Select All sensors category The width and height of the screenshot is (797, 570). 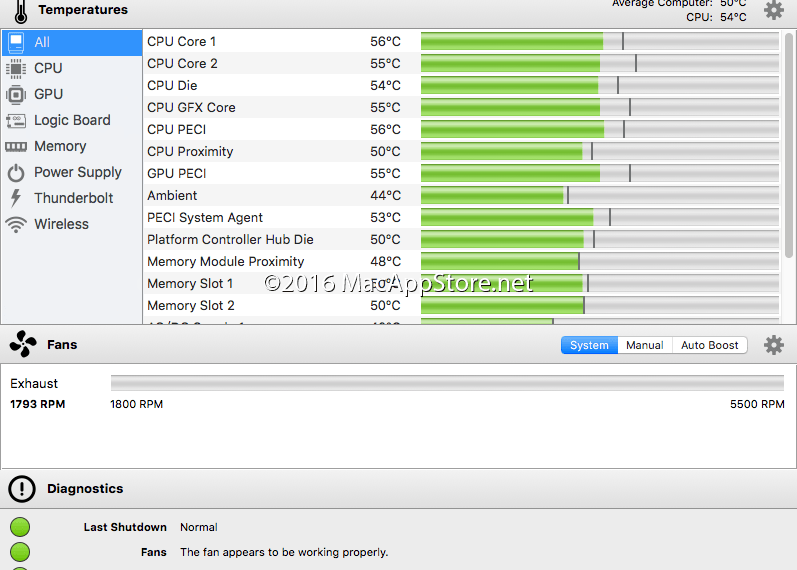click(x=72, y=42)
